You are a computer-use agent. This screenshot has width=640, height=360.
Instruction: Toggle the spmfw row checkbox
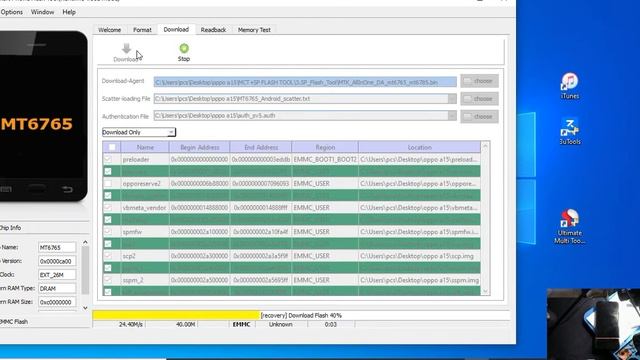[x=108, y=231]
